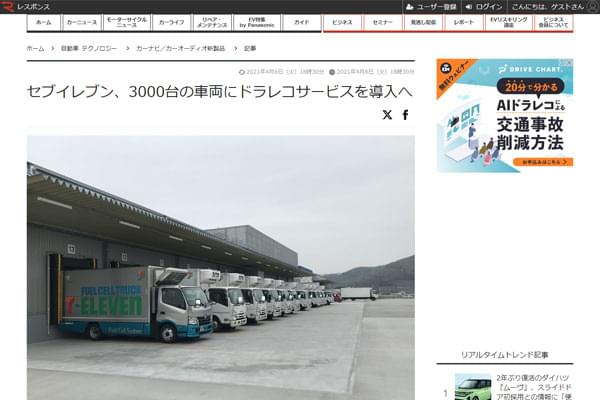Screen dimensions: 600x400
Task: Click the 記事 breadcrumb link
Action: point(250,49)
